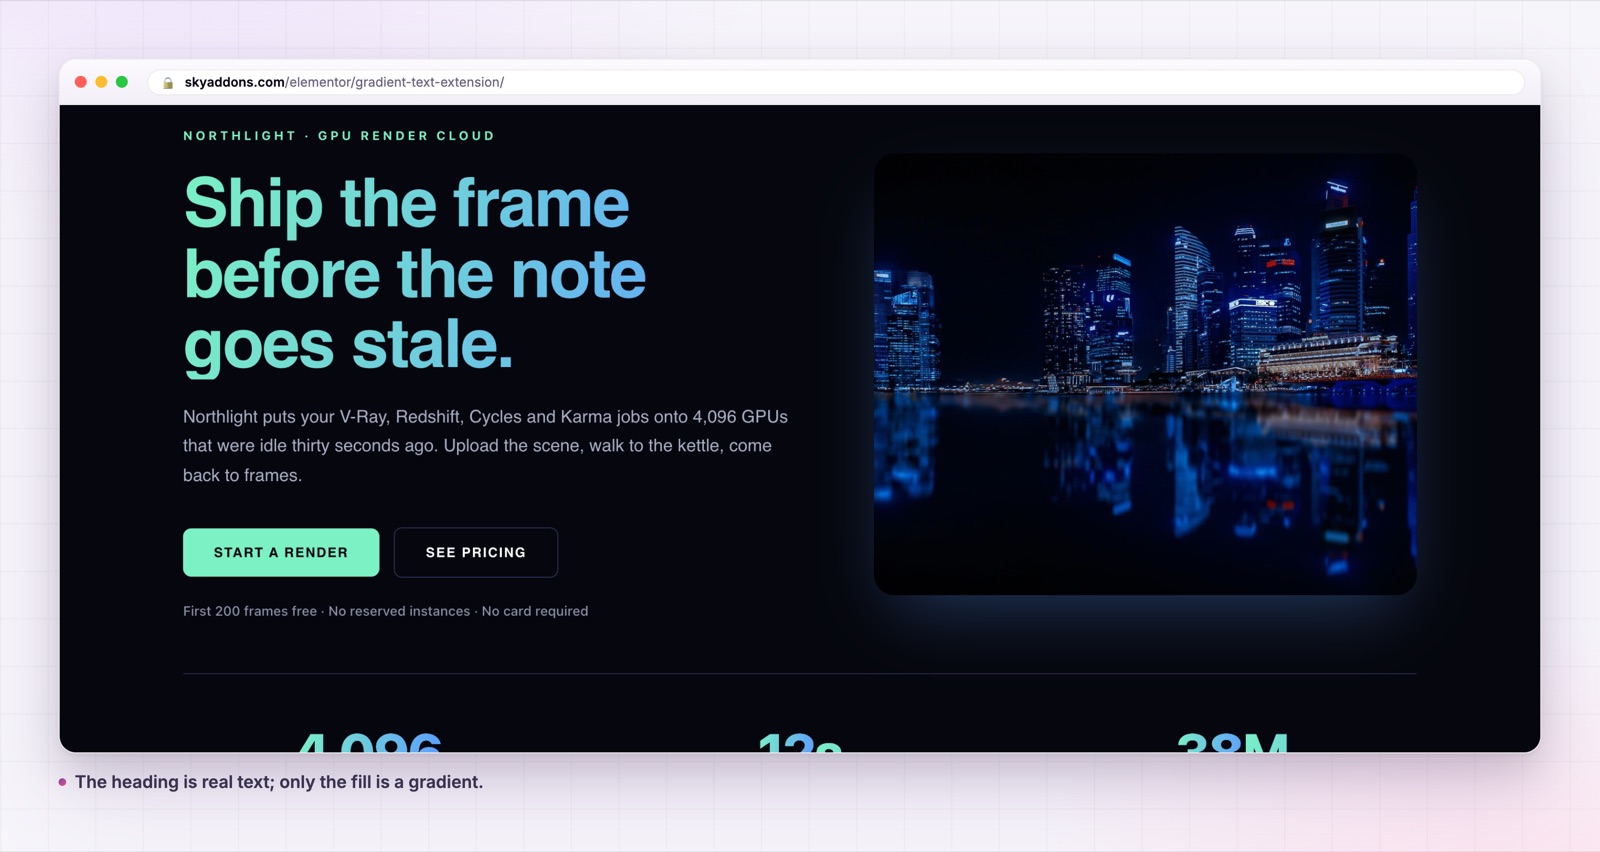Minimize the window with yellow button
Image resolution: width=1600 pixels, height=852 pixels.
[x=101, y=82]
